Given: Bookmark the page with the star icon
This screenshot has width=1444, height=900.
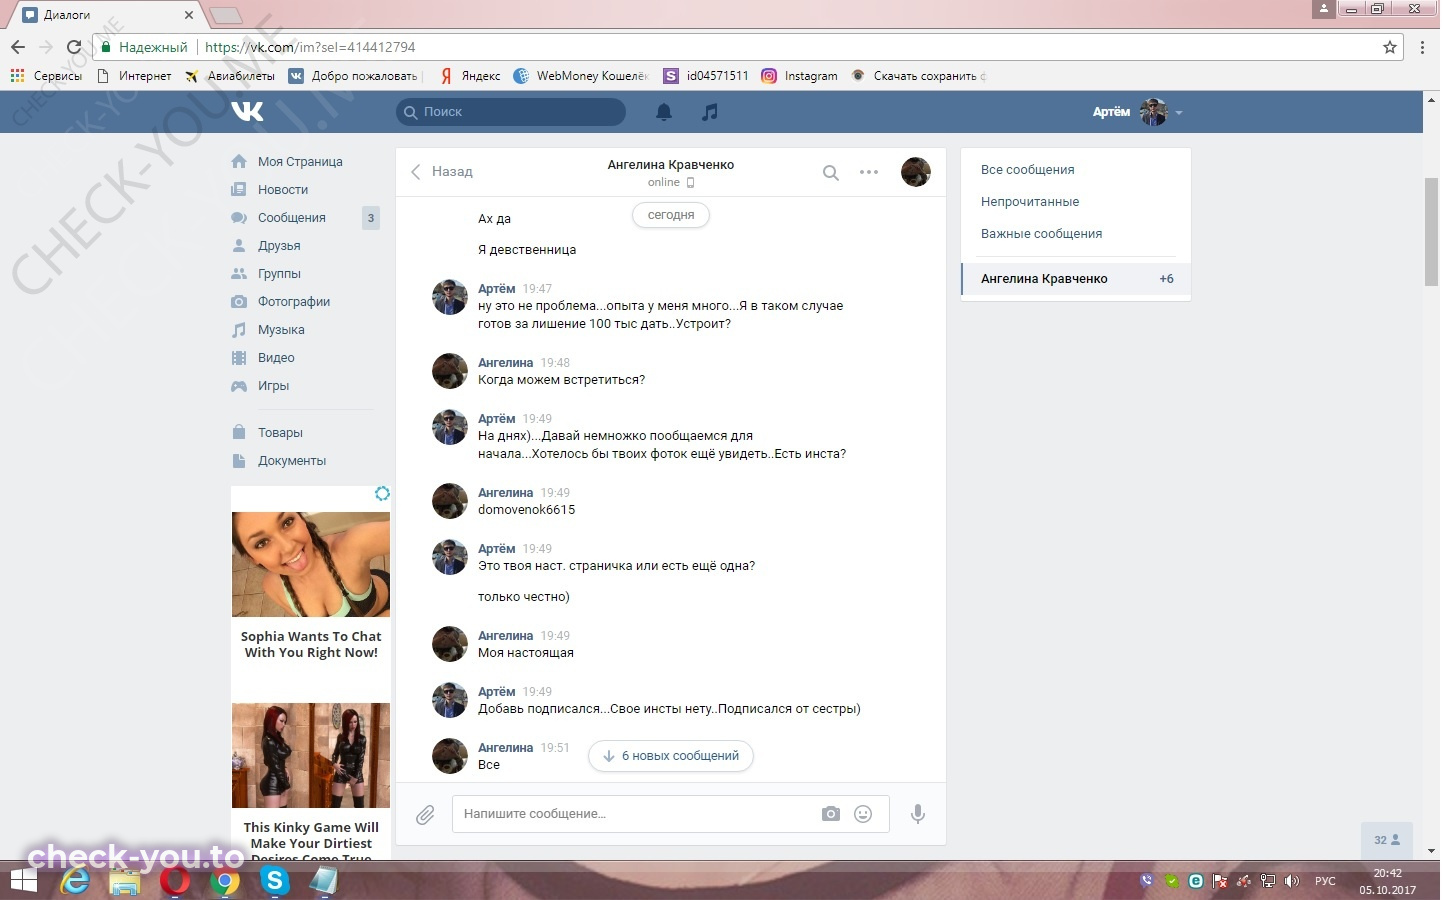Looking at the screenshot, I should 1389,47.
